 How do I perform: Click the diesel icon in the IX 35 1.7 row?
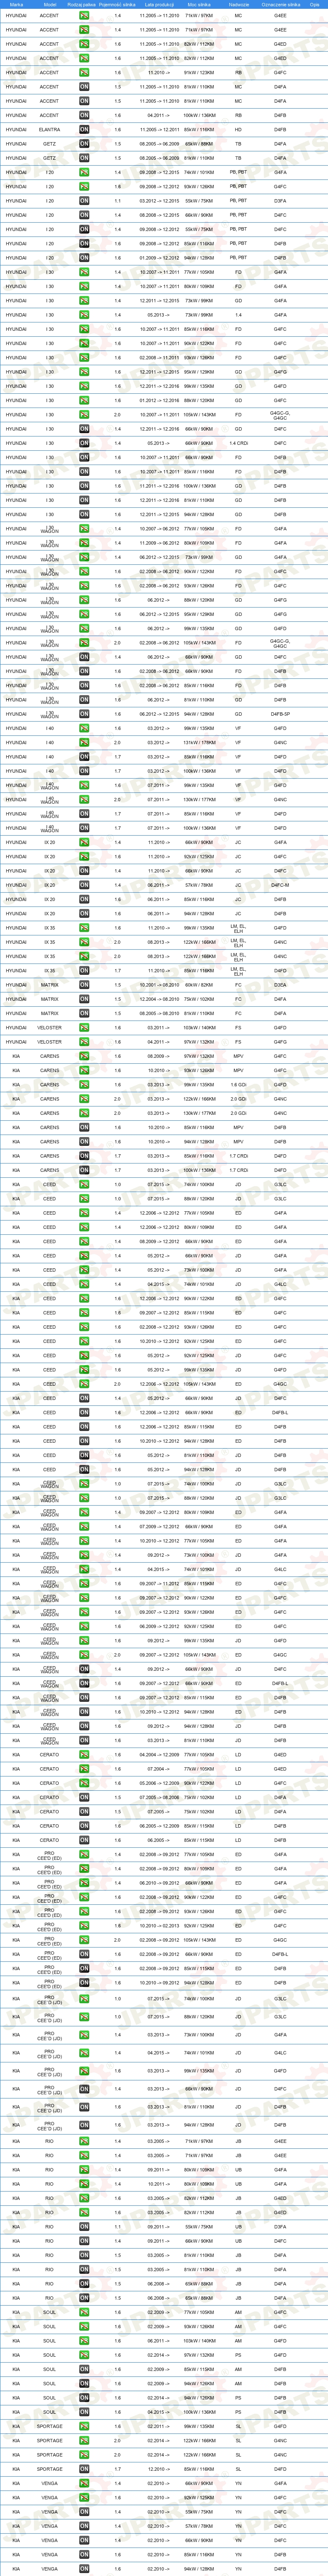coord(84,971)
